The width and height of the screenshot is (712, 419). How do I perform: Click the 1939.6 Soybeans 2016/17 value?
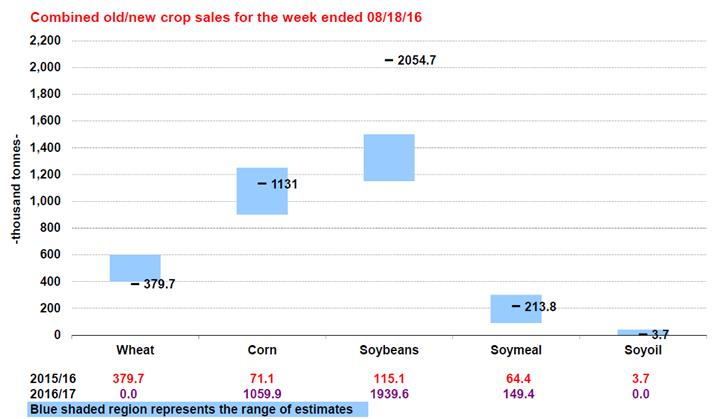pos(389,395)
